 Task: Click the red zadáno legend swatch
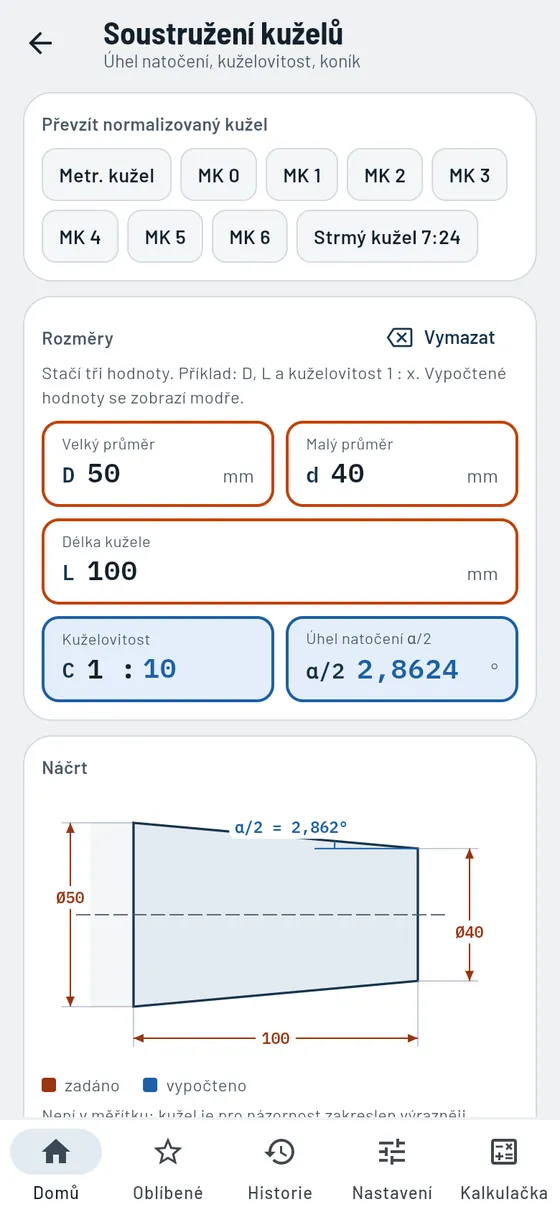tap(49, 1085)
